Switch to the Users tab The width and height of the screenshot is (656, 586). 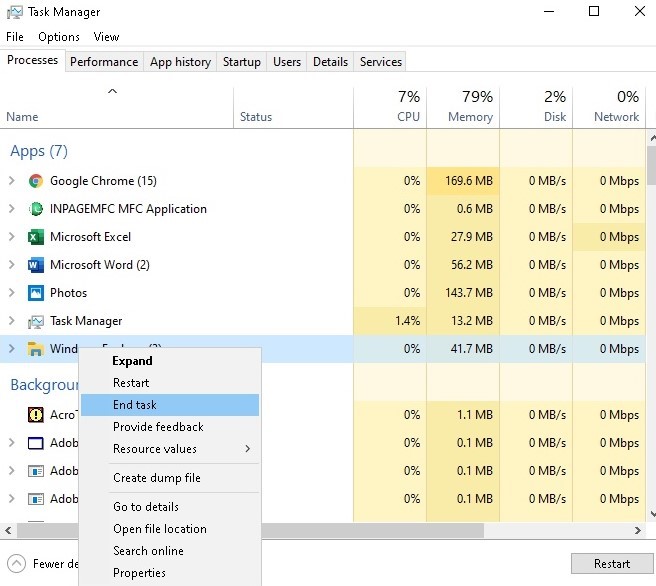pos(287,62)
